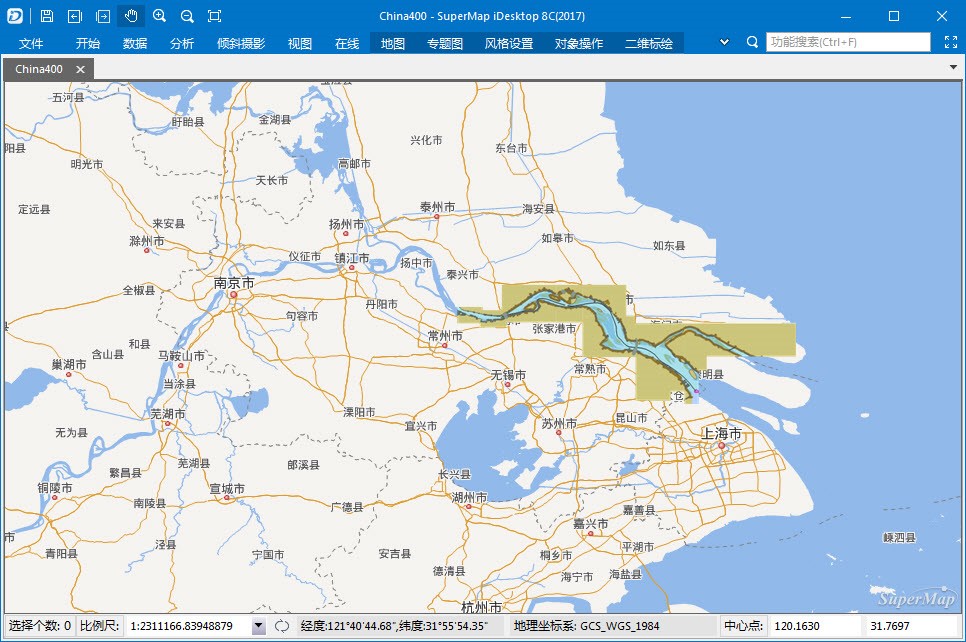Focus the 功能搜索 search field
This screenshot has width=966, height=642.
tap(848, 42)
